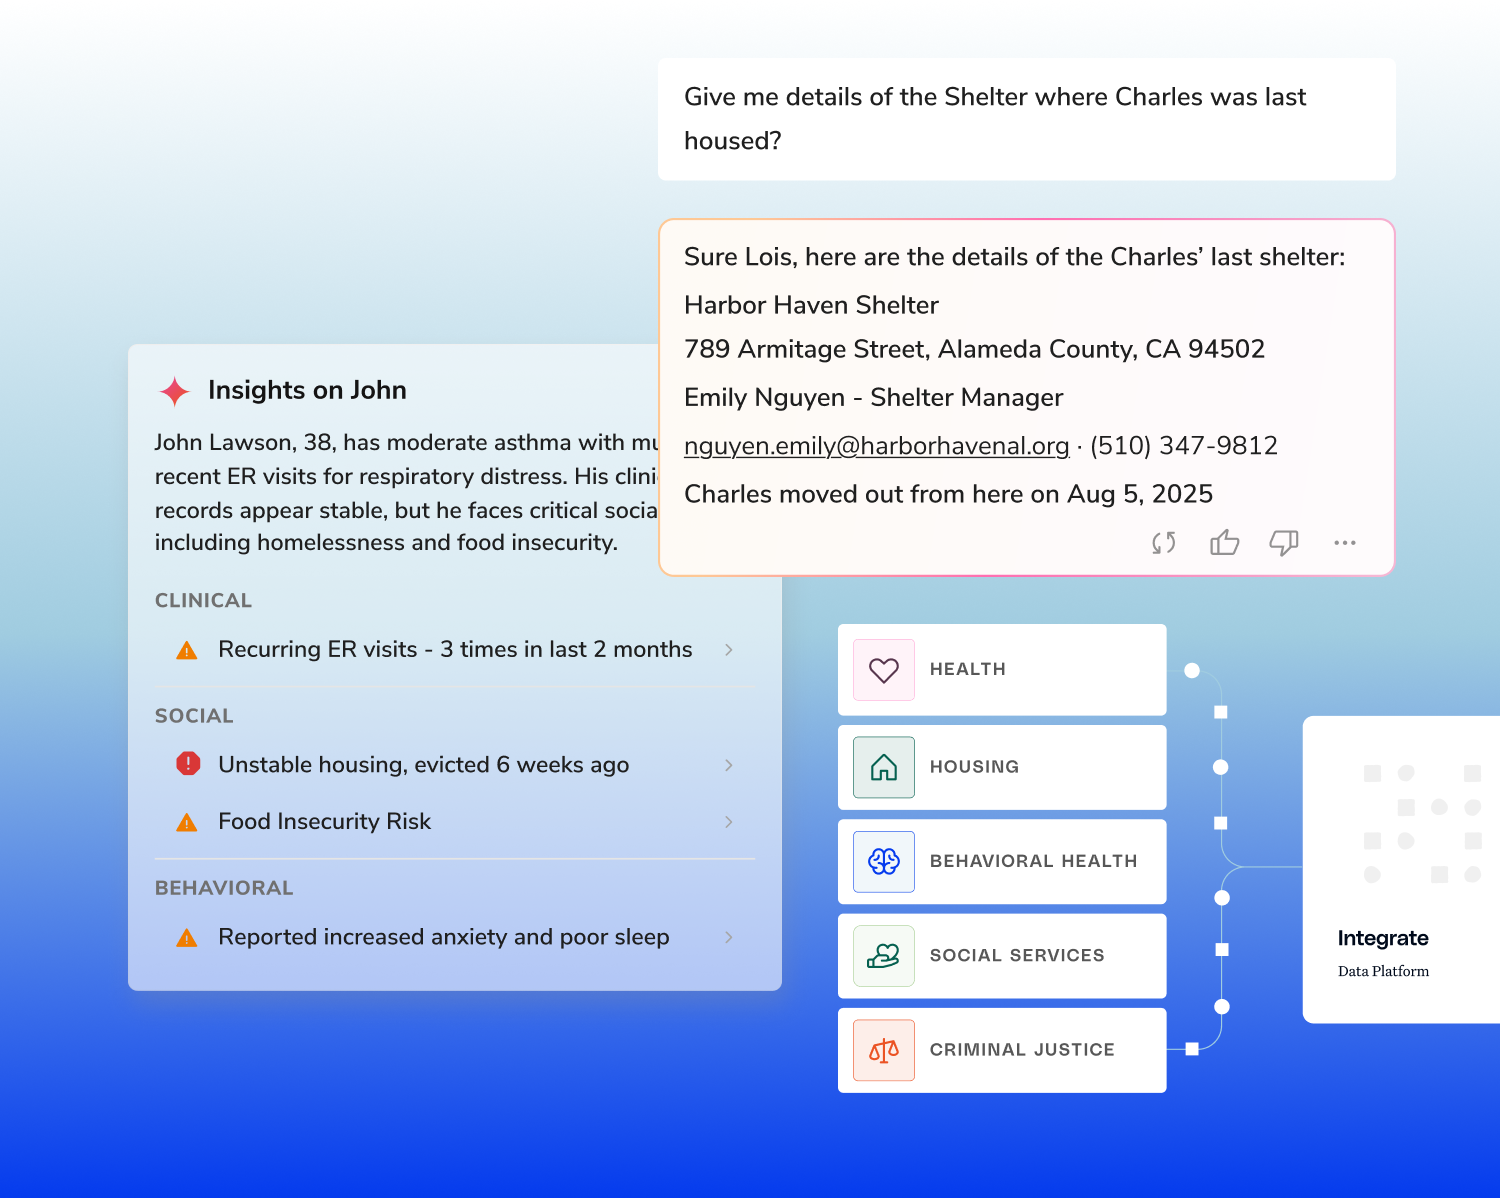Click the phone number (510) 347-9812
This screenshot has height=1198, width=1500.
coord(1184,446)
